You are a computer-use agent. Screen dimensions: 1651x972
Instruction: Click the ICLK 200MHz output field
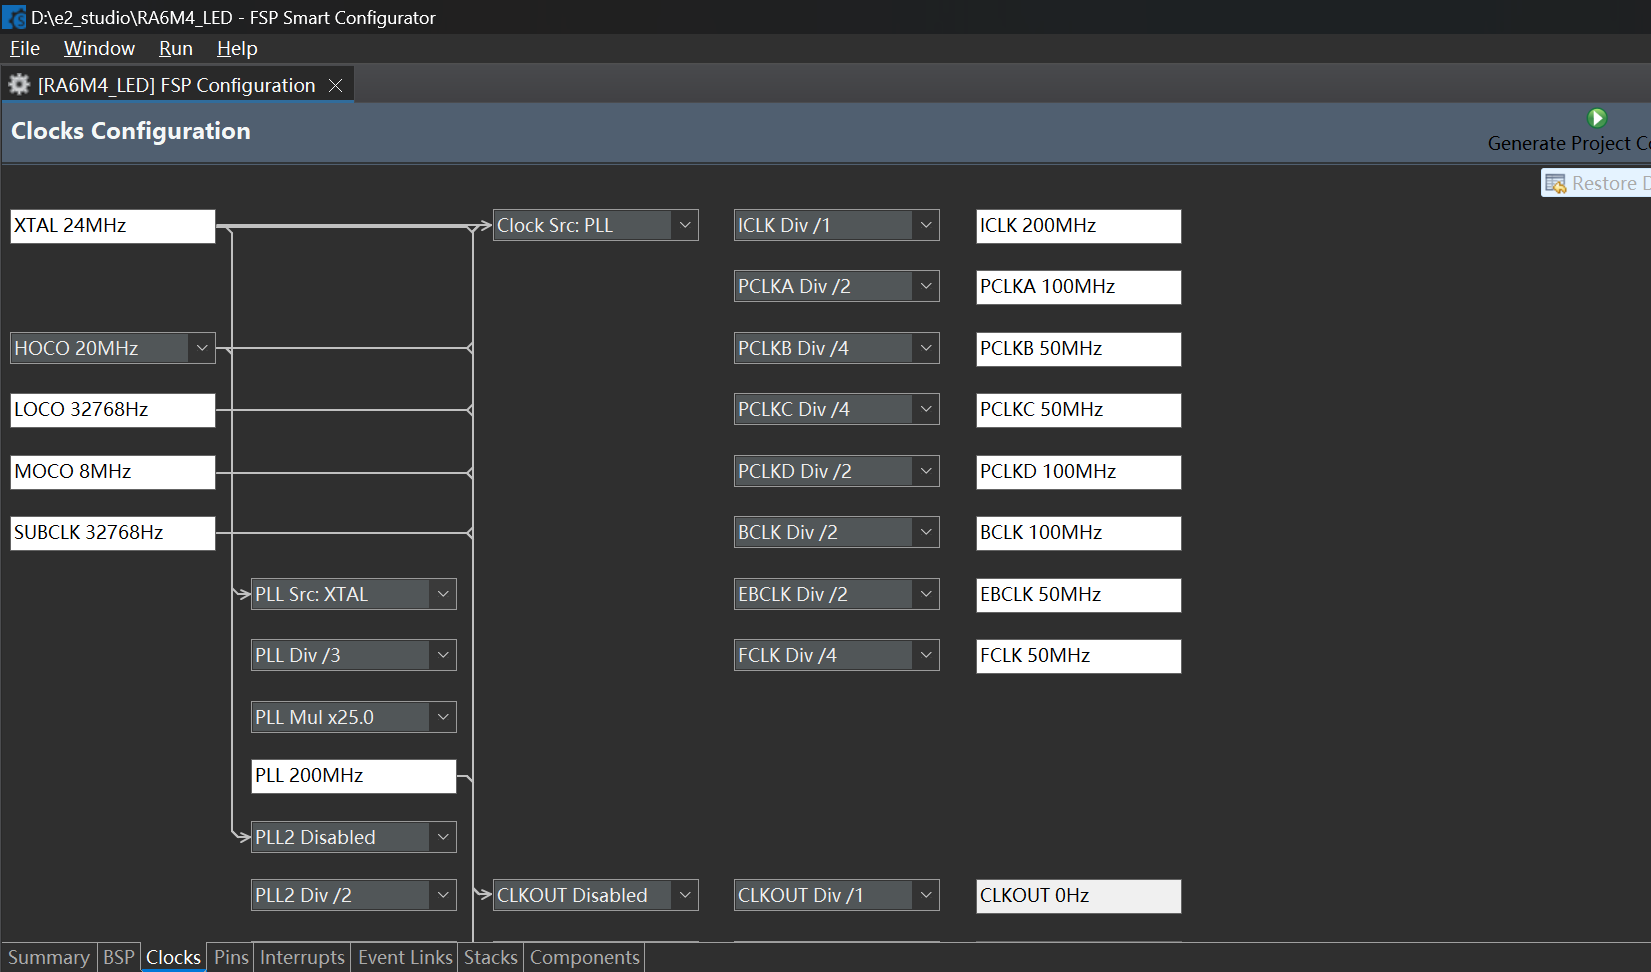click(x=1079, y=226)
